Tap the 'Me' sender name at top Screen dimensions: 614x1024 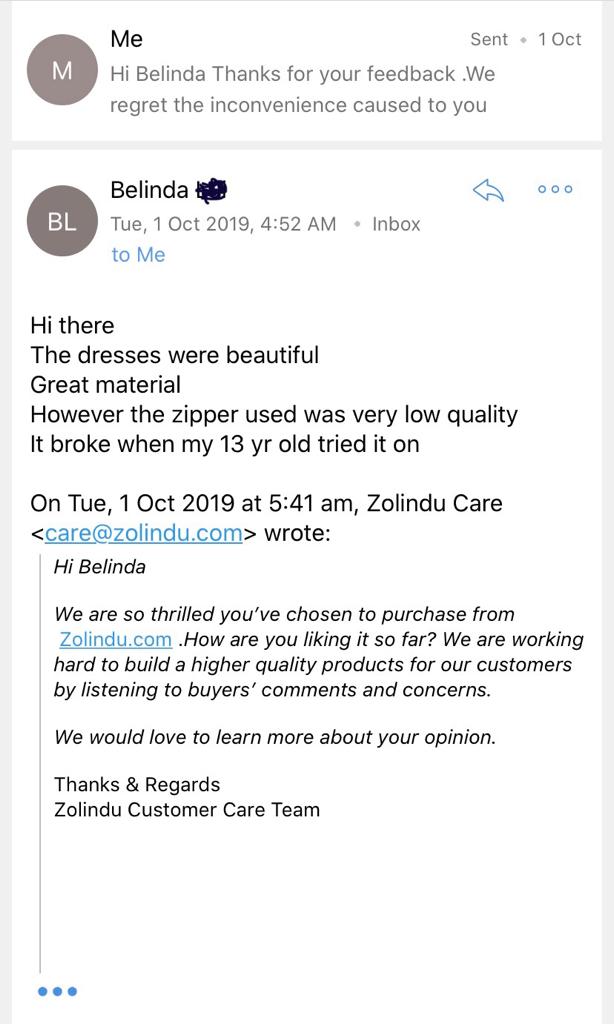click(126, 39)
